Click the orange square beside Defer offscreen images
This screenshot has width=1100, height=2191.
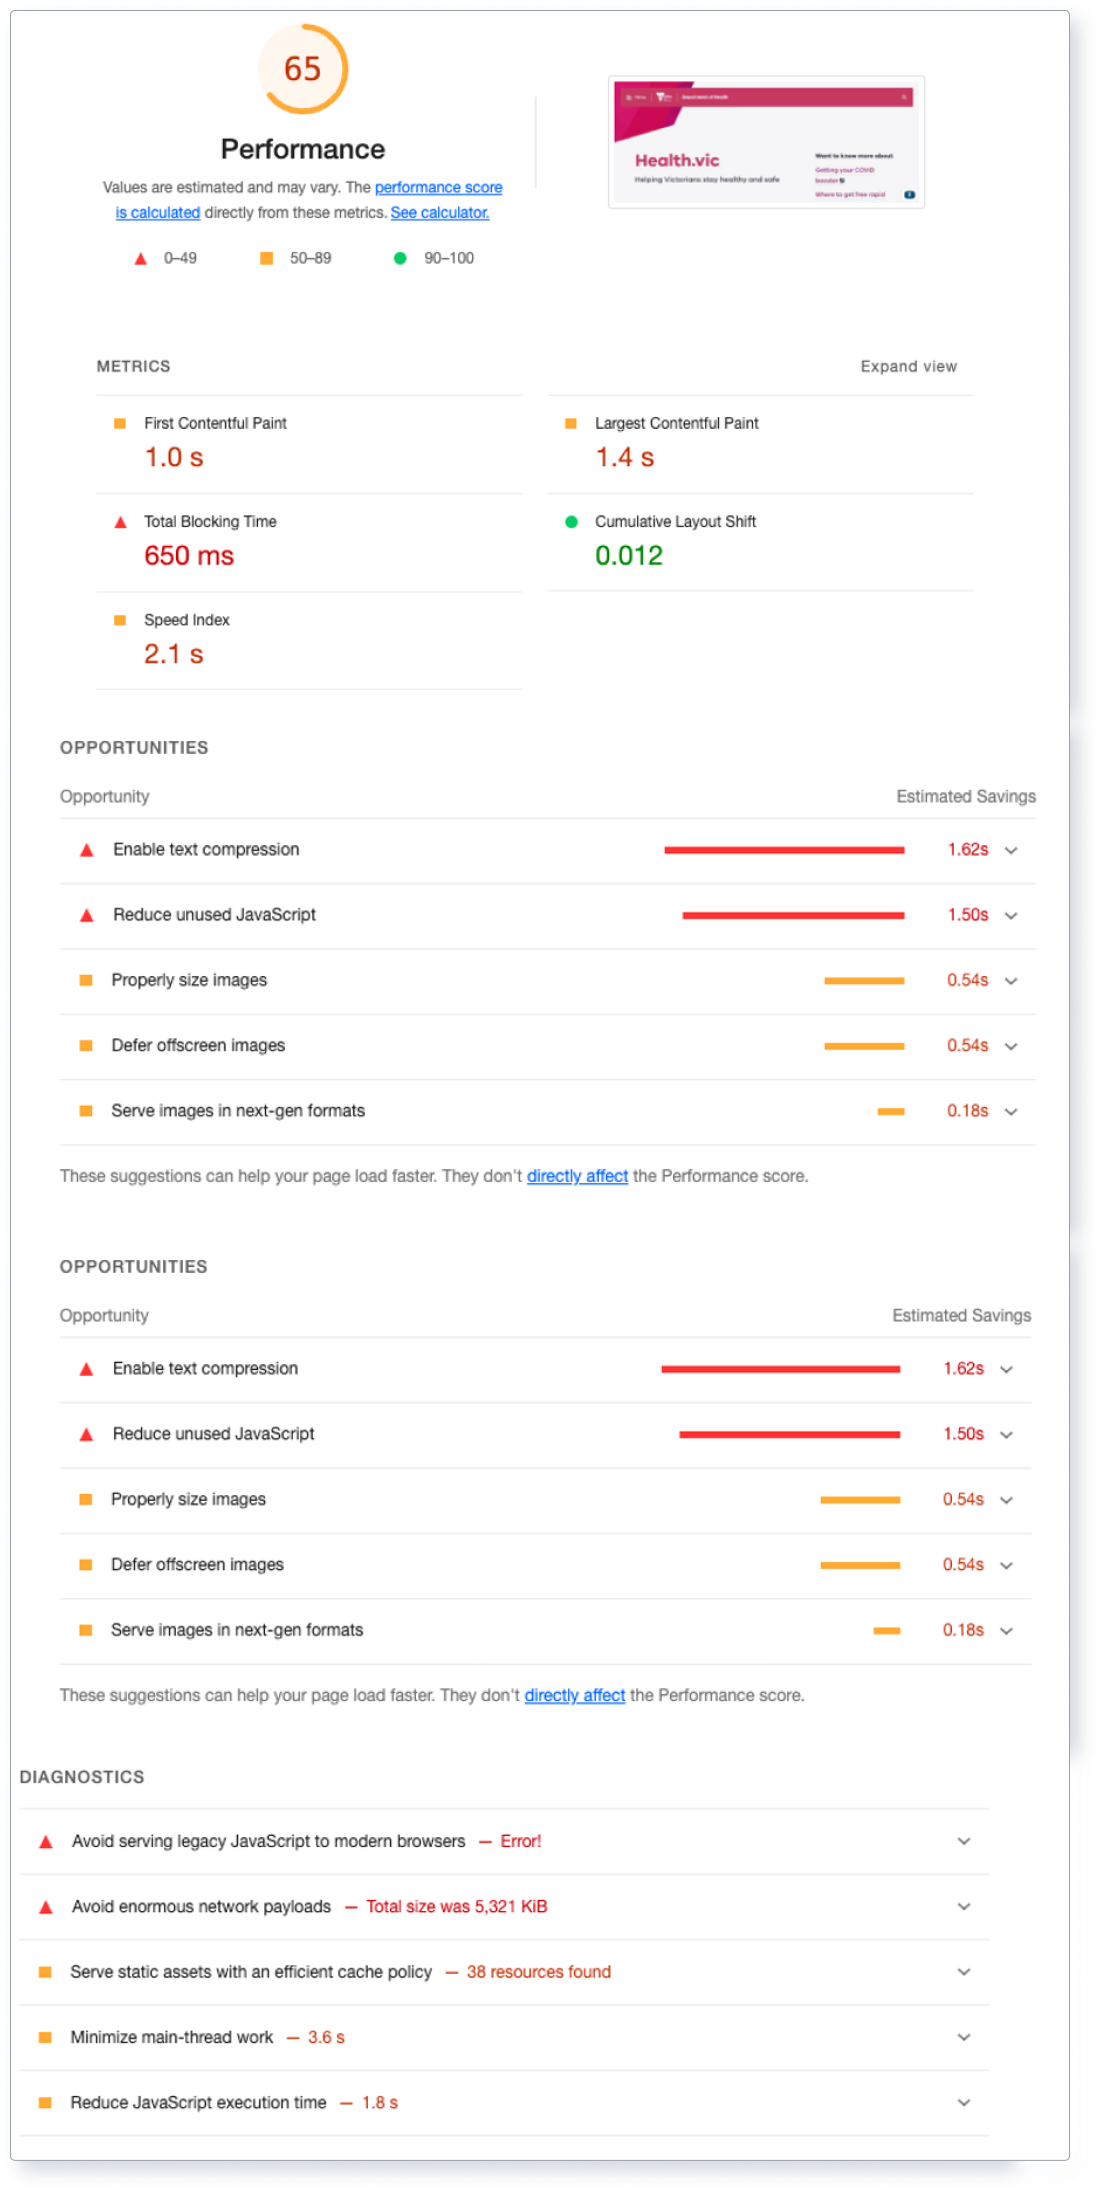pos(85,1045)
